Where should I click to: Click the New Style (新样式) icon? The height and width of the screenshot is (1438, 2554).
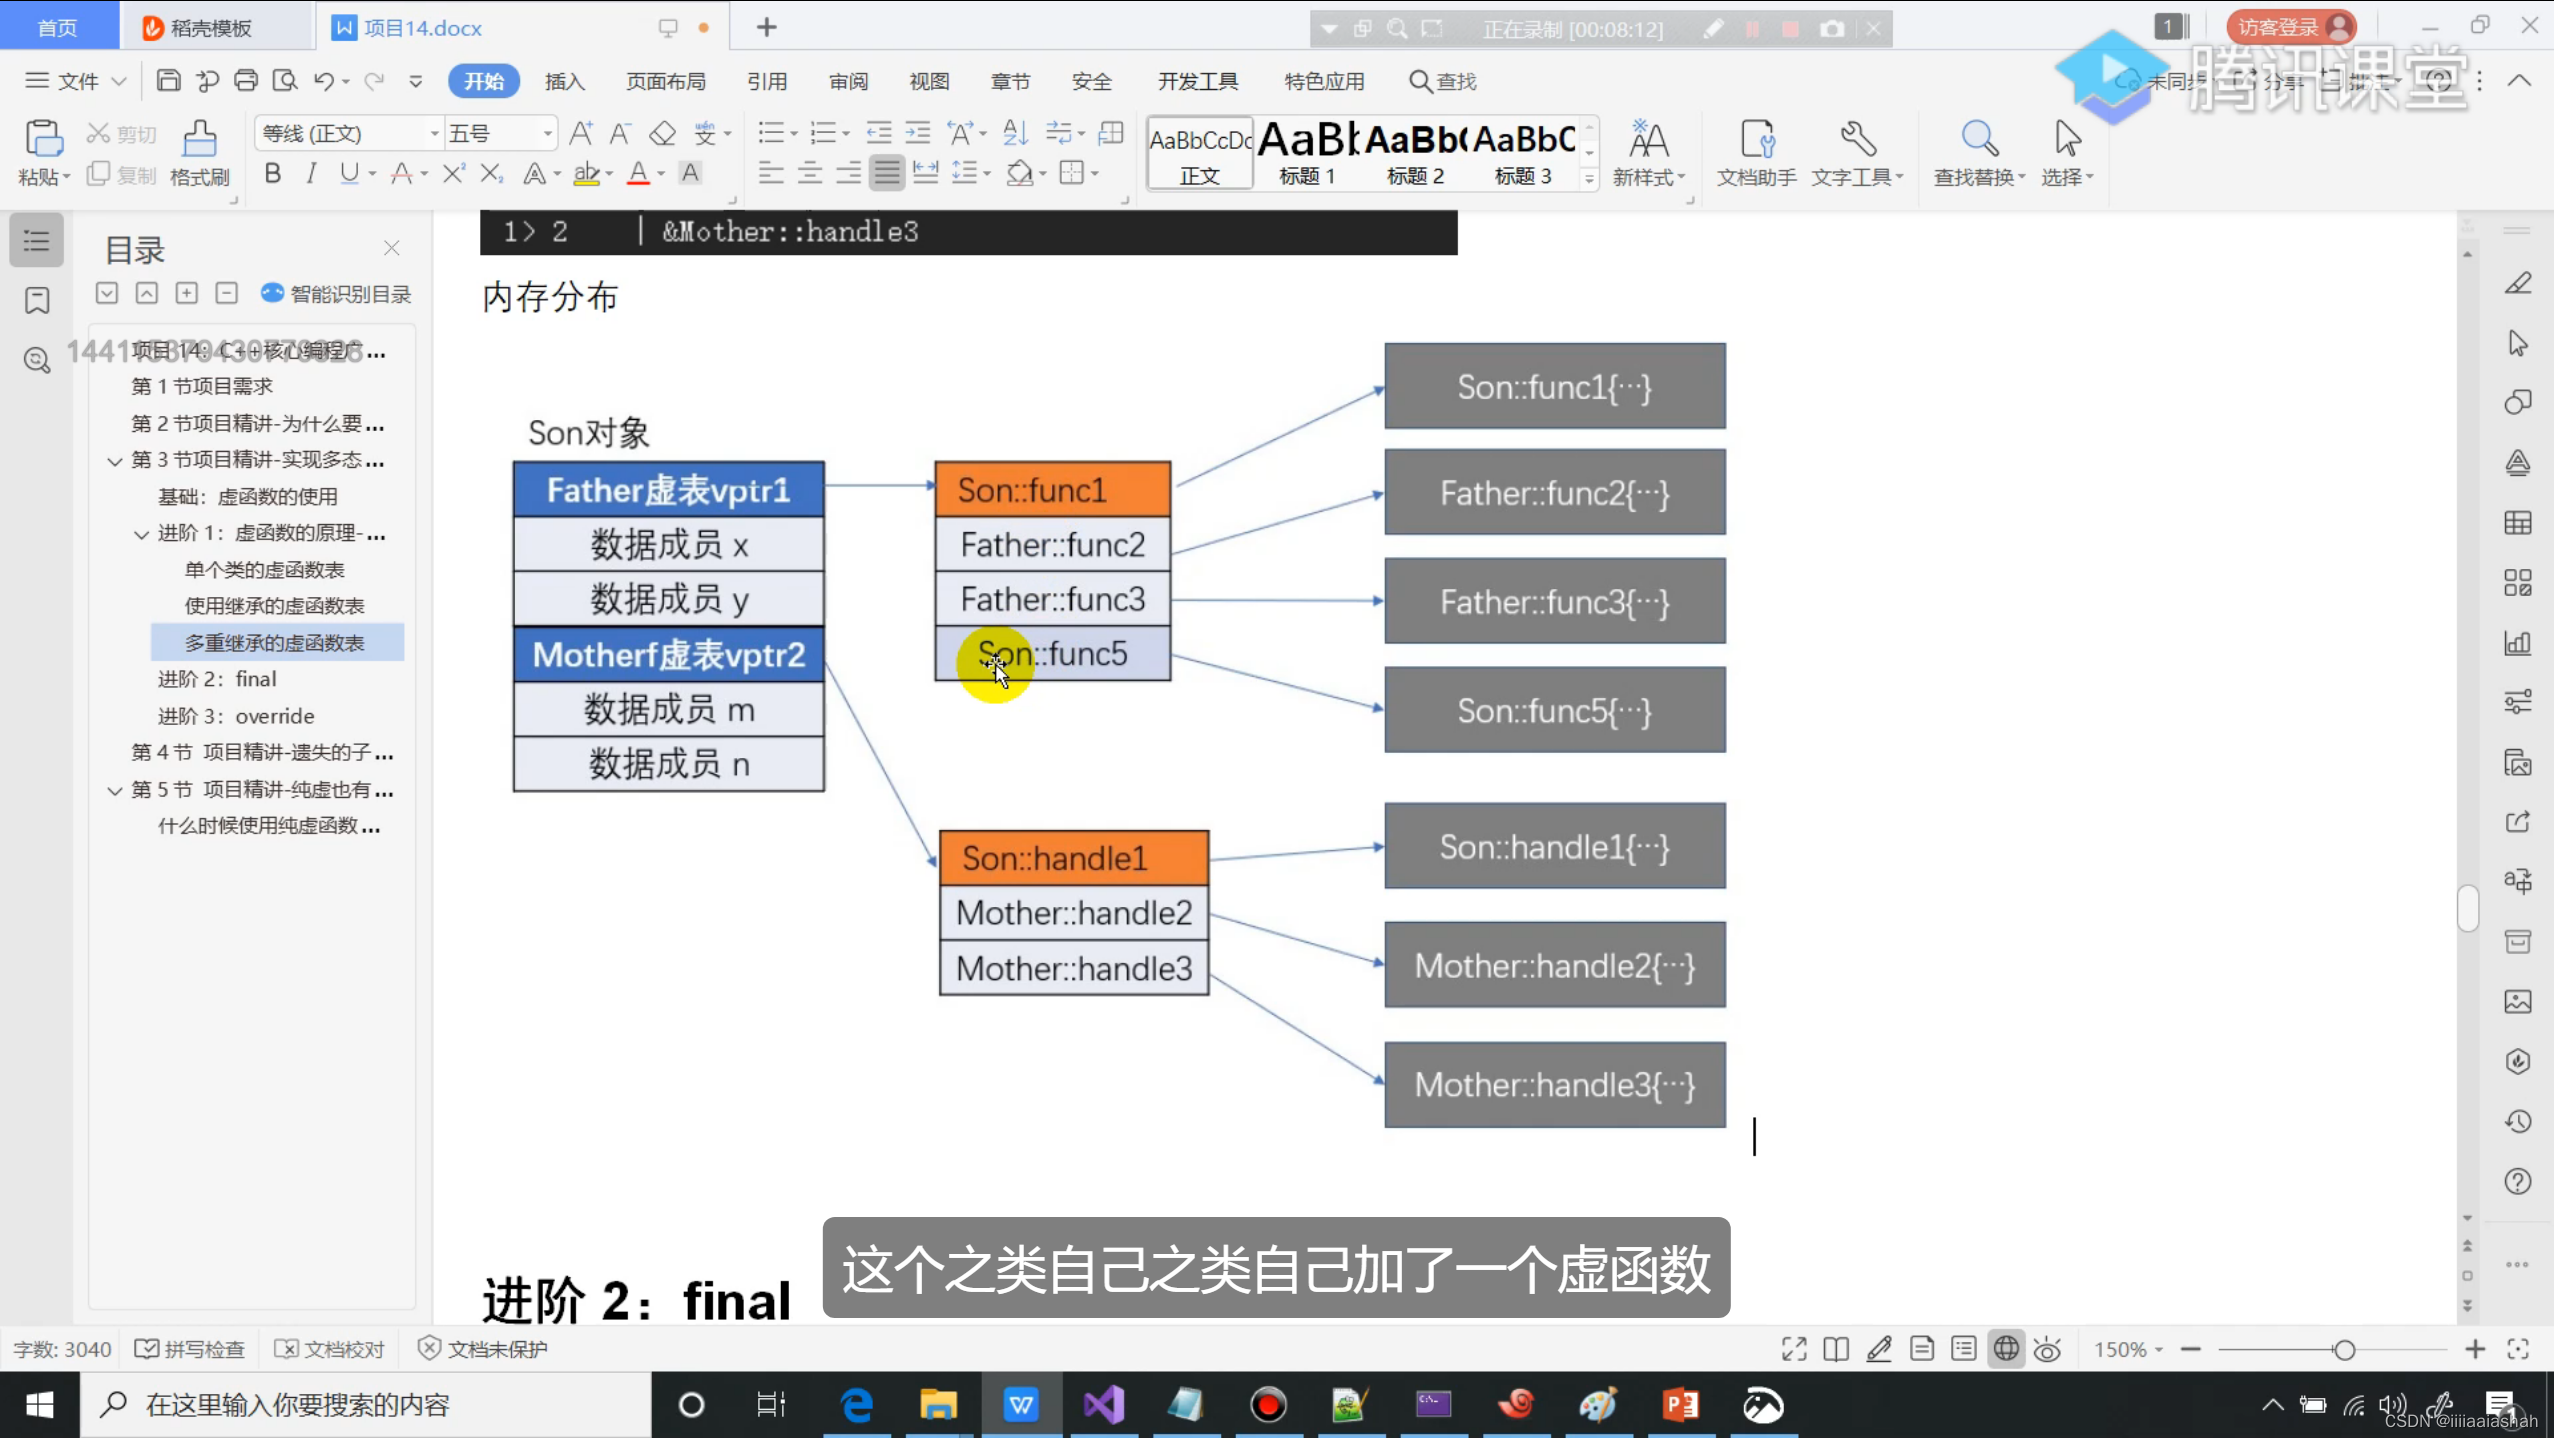click(x=1648, y=152)
